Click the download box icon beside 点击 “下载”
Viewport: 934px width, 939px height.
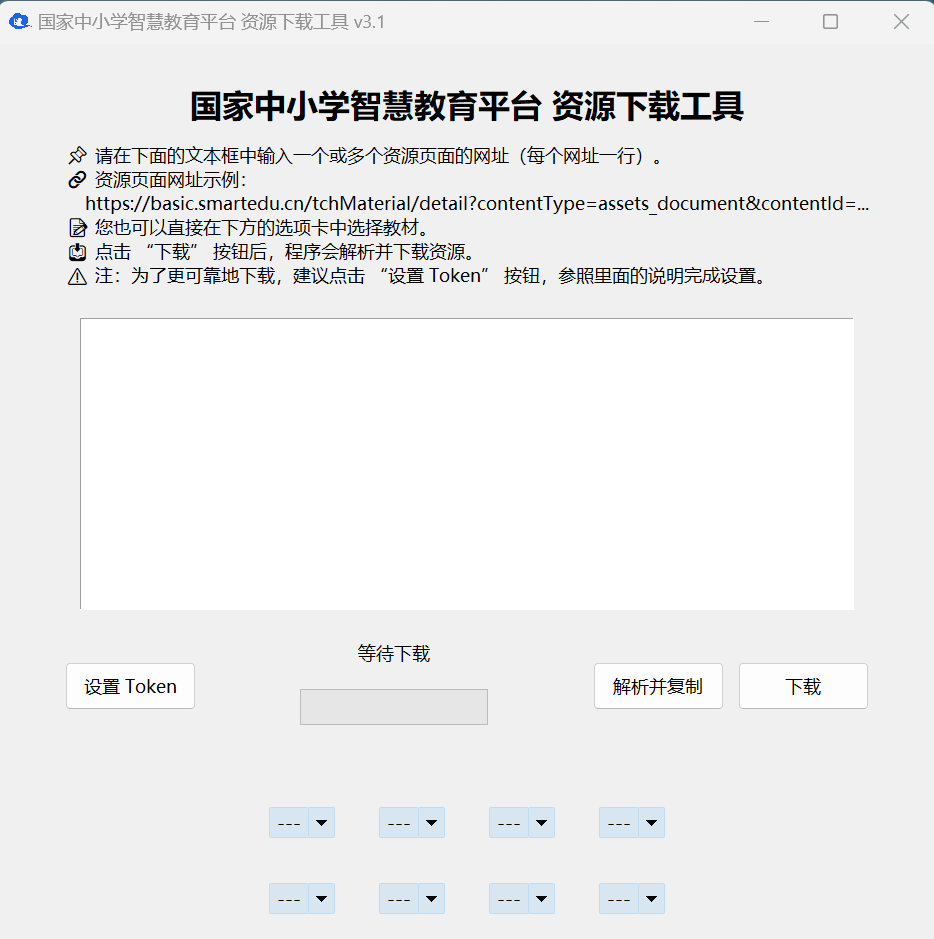pyautogui.click(x=77, y=252)
